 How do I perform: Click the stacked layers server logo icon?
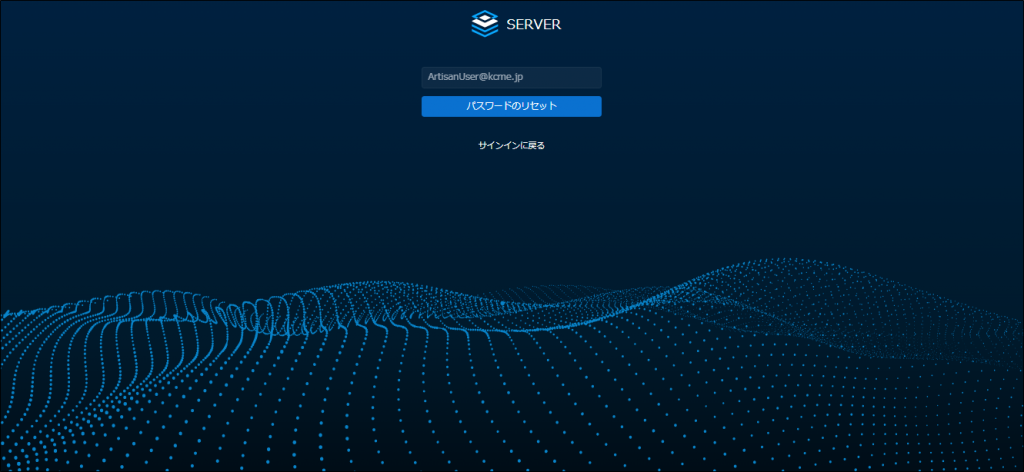click(485, 24)
